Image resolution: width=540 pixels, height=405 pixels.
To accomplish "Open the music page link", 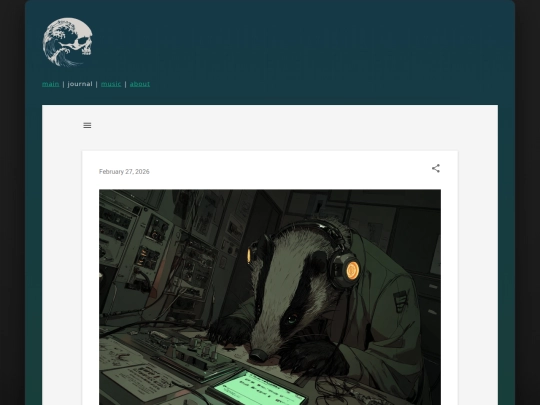I will point(111,84).
